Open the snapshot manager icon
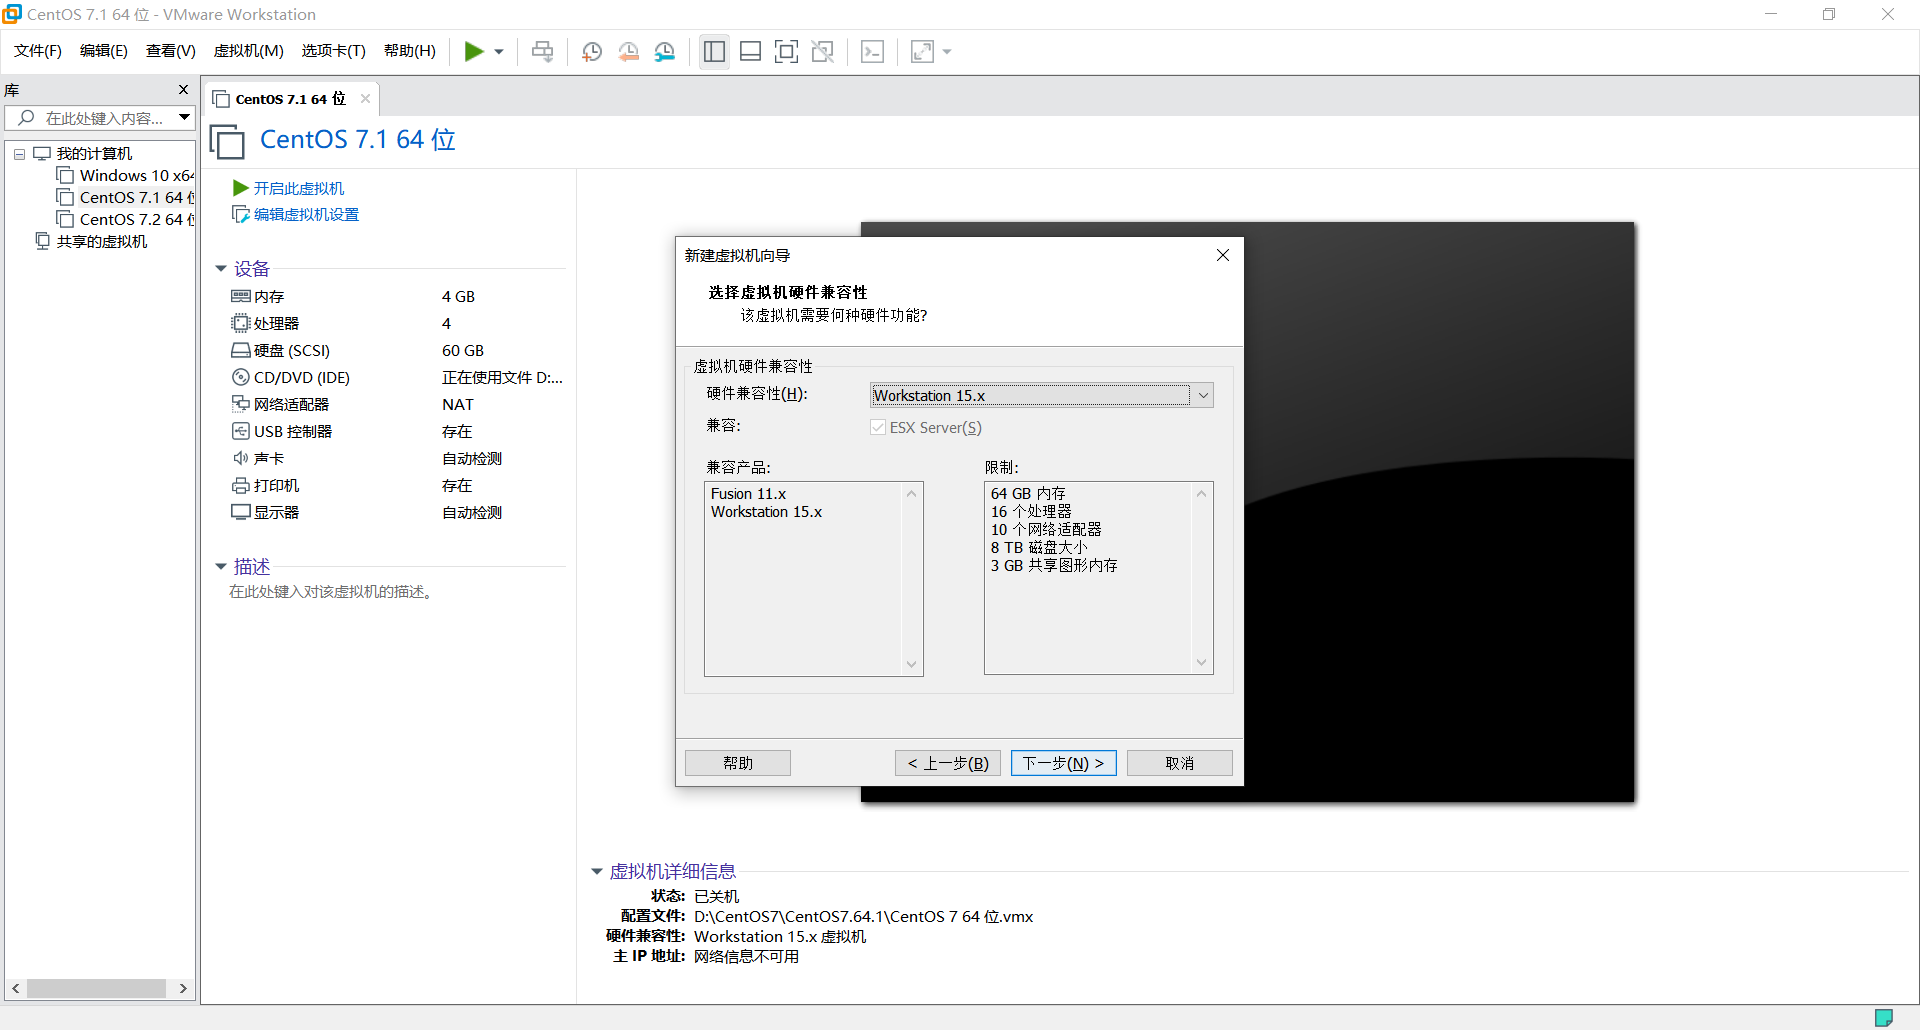 click(x=665, y=52)
